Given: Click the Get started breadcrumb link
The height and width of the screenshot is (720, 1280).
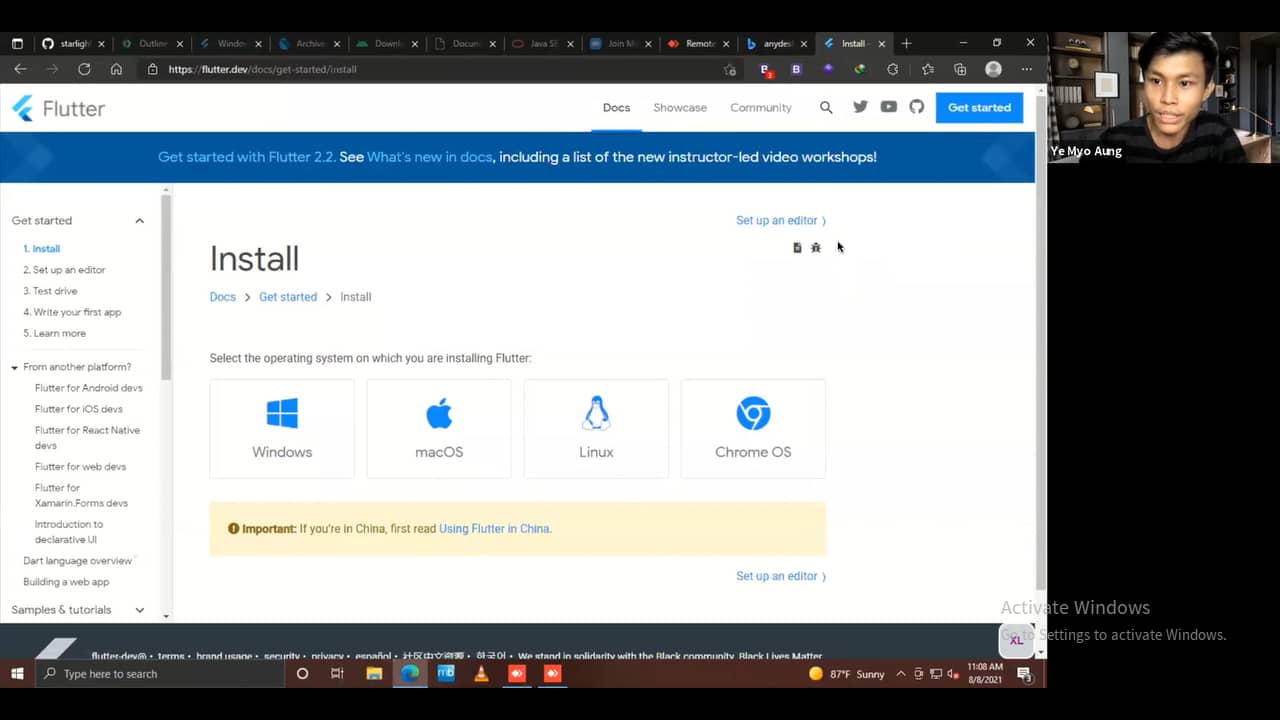Looking at the screenshot, I should point(288,297).
